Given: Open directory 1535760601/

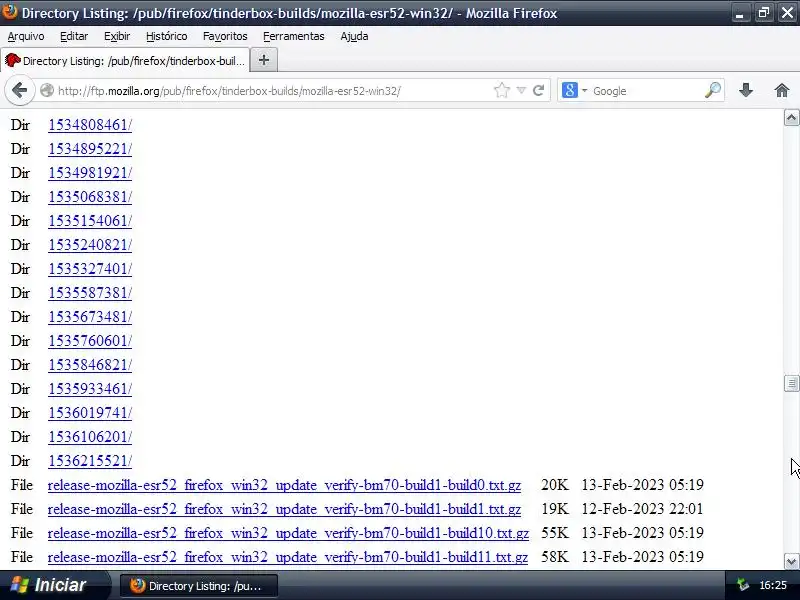Looking at the screenshot, I should tap(90, 341).
